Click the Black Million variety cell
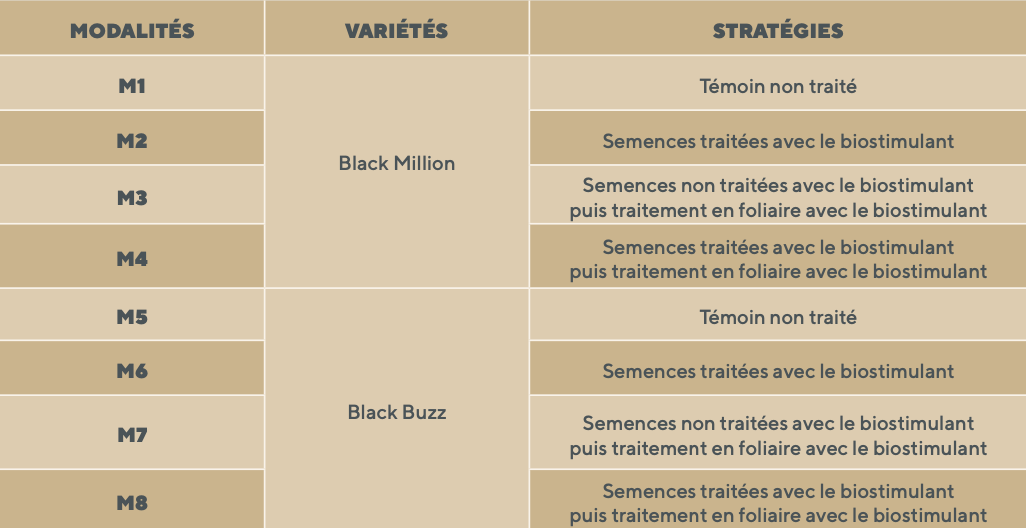This screenshot has width=1026, height=528. pyautogui.click(x=396, y=163)
